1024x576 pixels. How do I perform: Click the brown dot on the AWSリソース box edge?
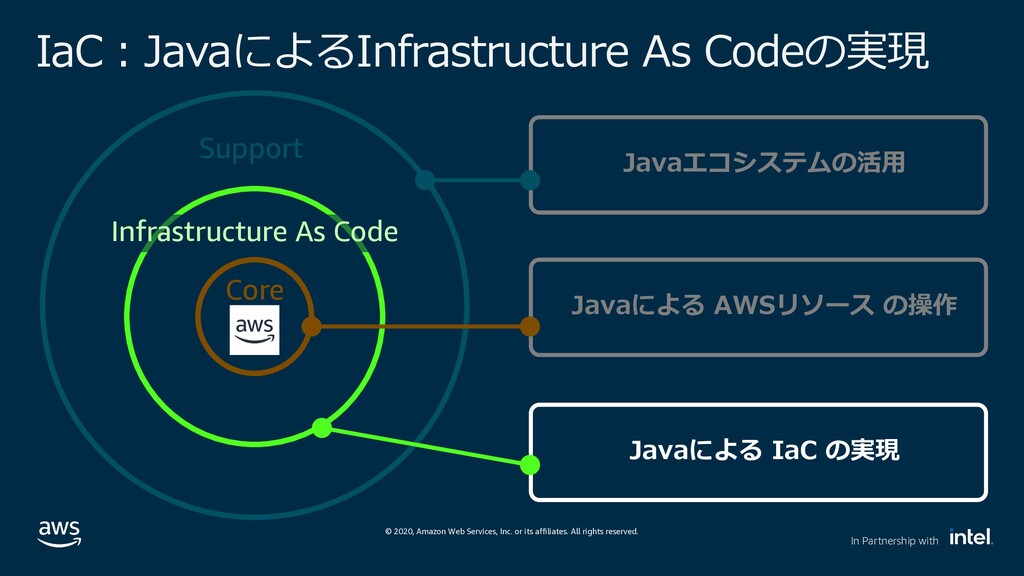(x=530, y=327)
